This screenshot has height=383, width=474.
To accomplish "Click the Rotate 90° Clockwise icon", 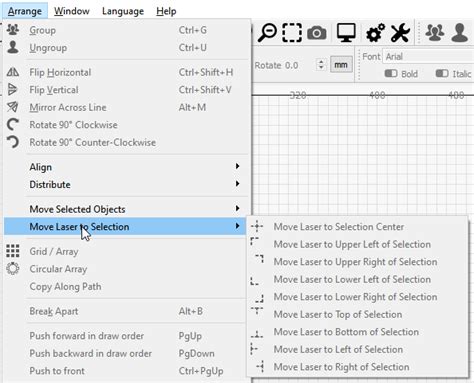I will point(13,124).
